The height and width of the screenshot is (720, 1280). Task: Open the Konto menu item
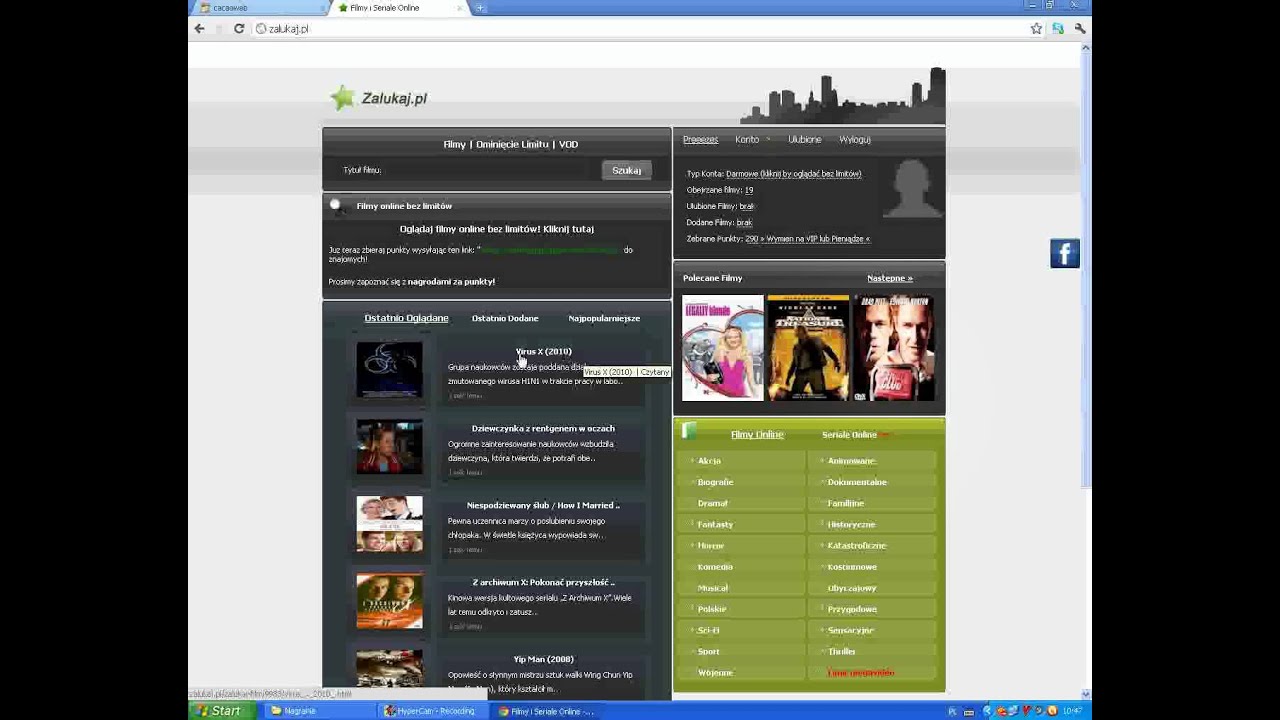[747, 140]
